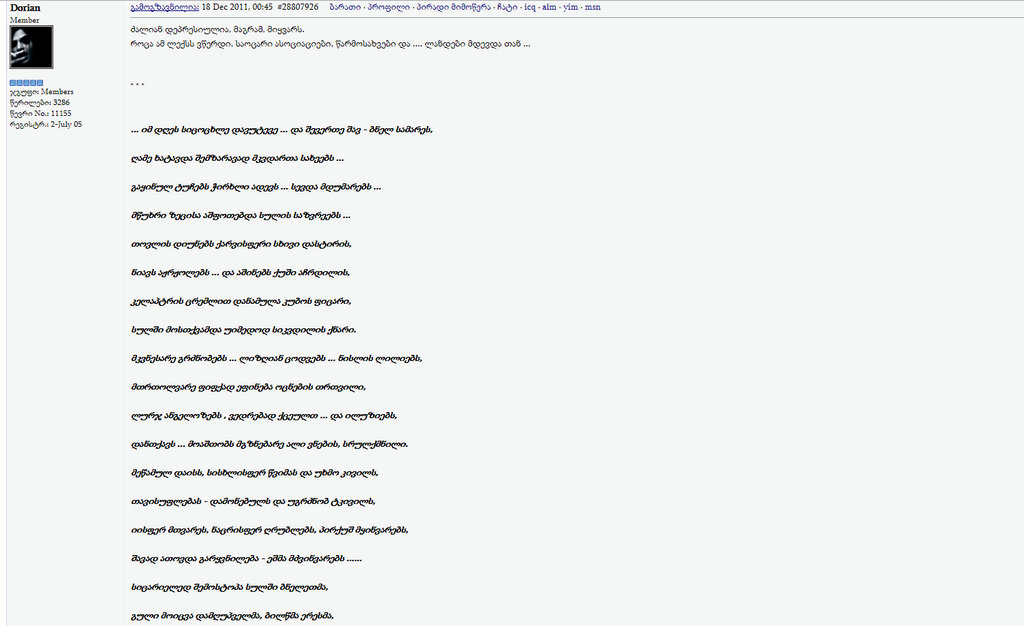Click the '18 Dec 2011, 00:45' timestamp
The image size is (1024, 626).
coord(237,7)
